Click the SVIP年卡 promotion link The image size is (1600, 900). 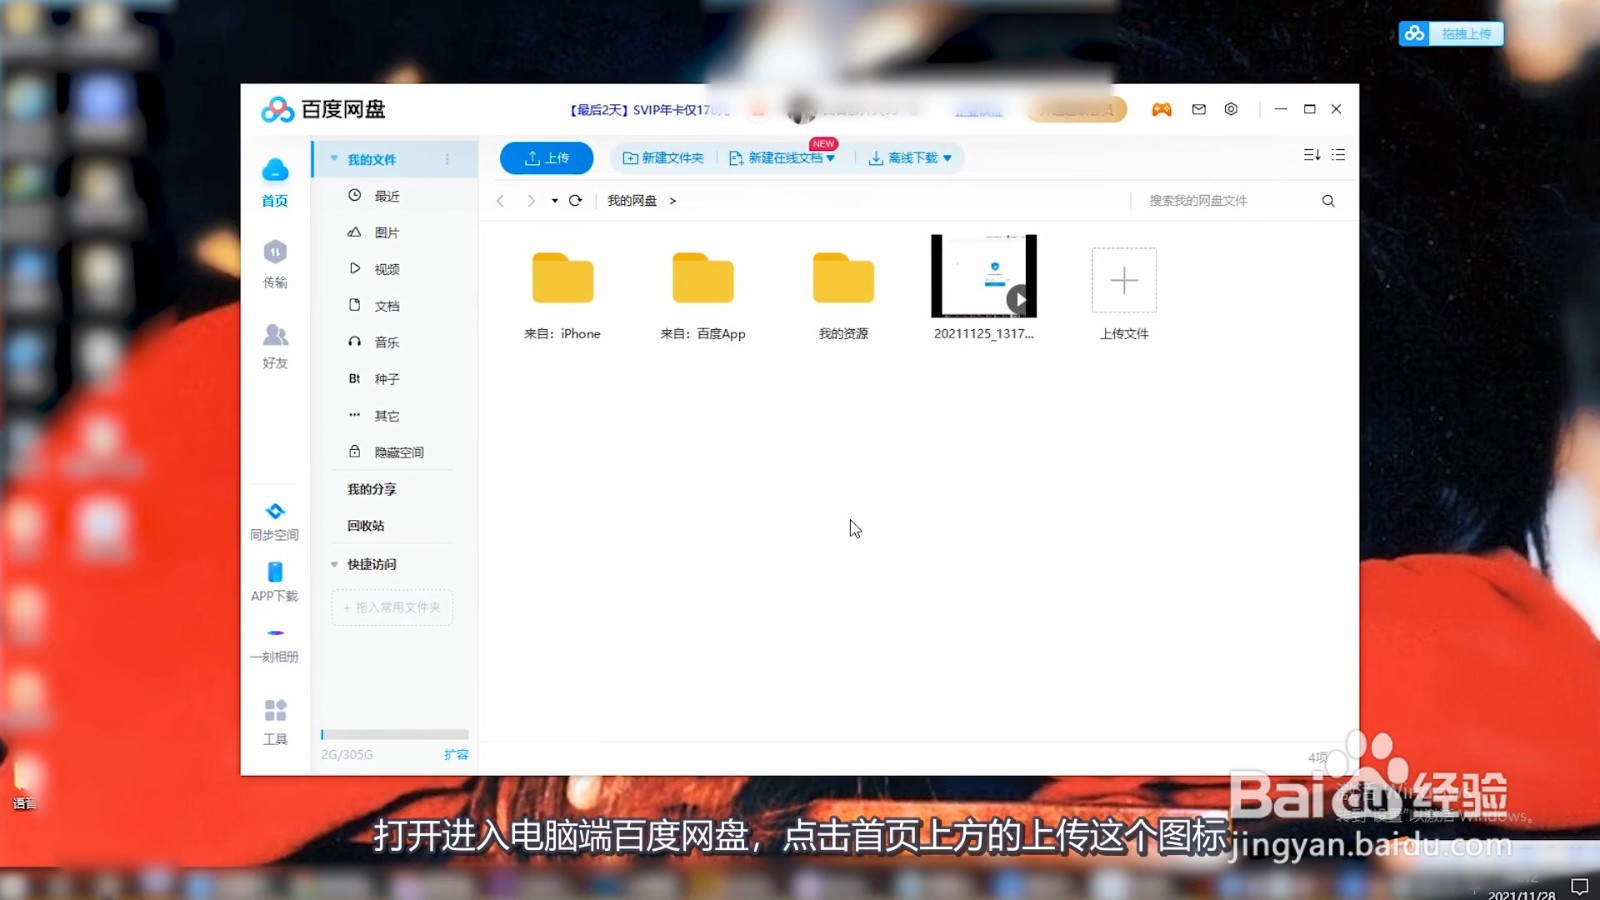[x=649, y=110]
